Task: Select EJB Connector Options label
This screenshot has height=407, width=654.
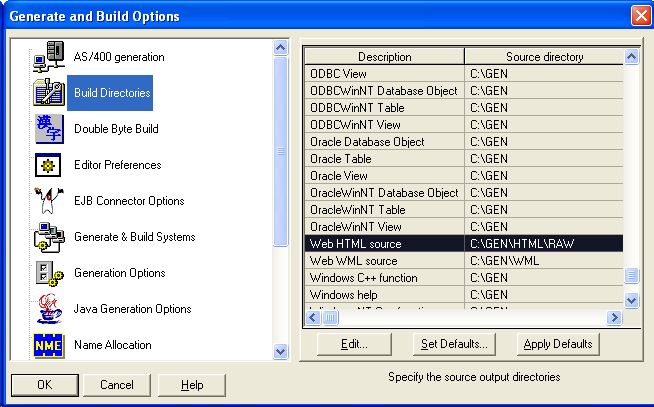Action: point(129,201)
